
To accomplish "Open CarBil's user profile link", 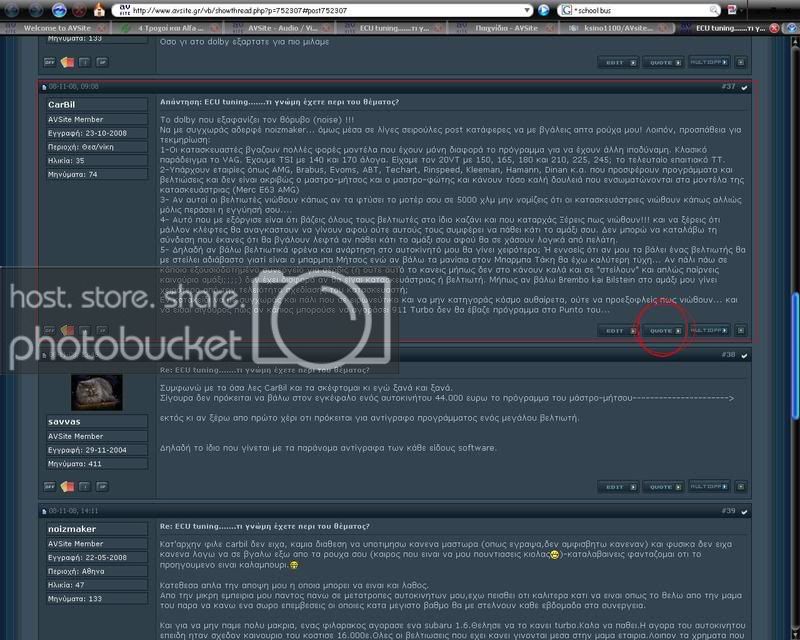I will pos(62,105).
